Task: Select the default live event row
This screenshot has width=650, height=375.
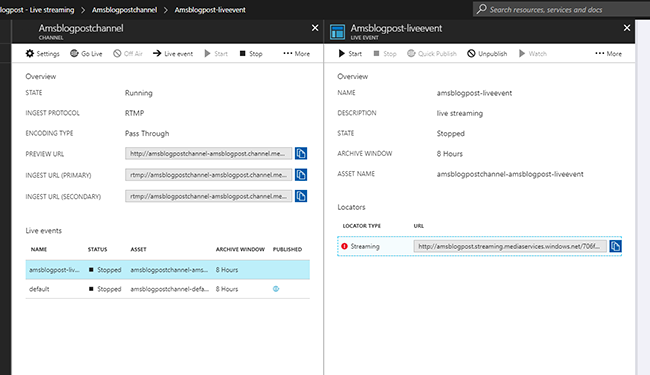Action: 167,289
